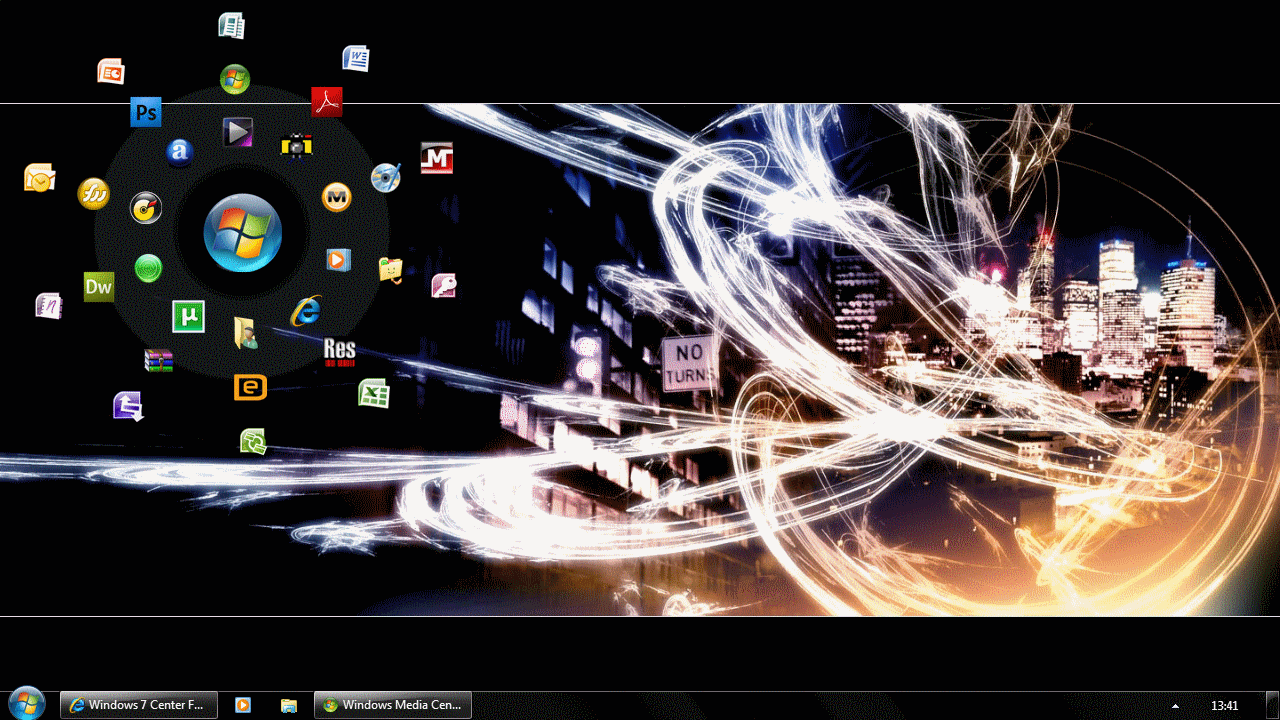This screenshot has height=720, width=1280.
Task: Open Windows Media Player from the taskbar
Action: (242, 704)
